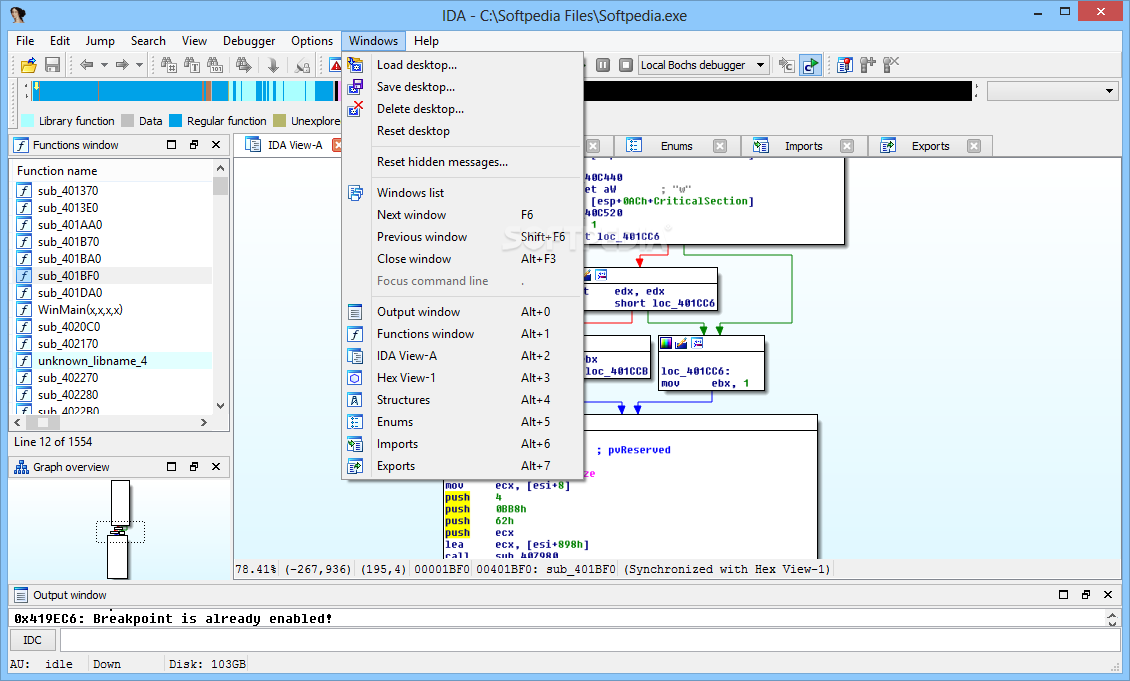Open the Debugger menu
1130x681 pixels.
pyautogui.click(x=249, y=41)
